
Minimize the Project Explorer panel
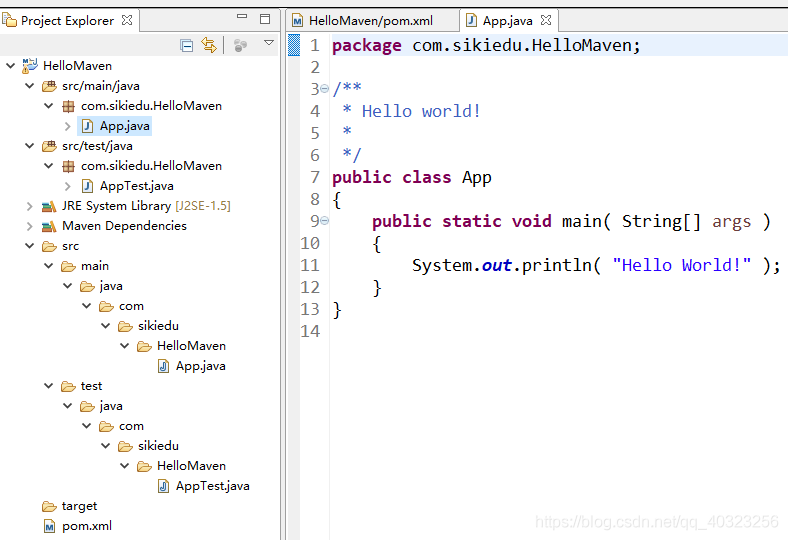pos(242,17)
